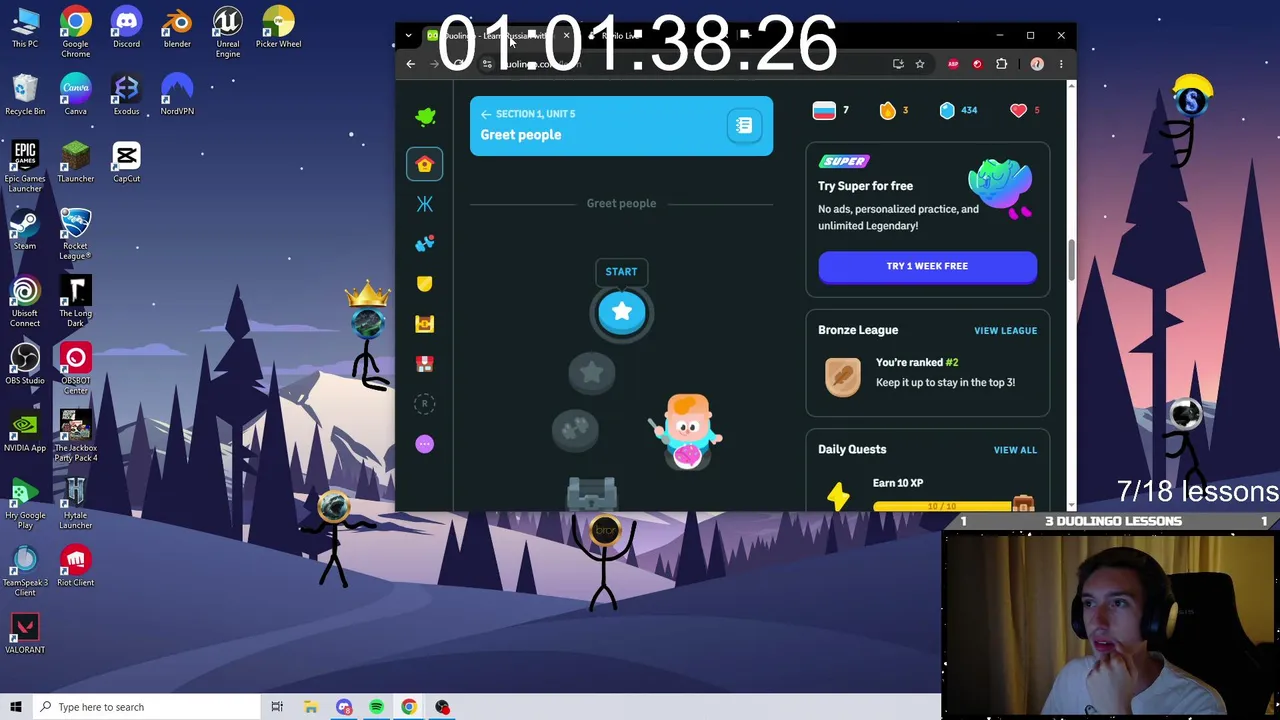The width and height of the screenshot is (1280, 720).
Task: Click the Russian flag course icon
Action: [824, 111]
